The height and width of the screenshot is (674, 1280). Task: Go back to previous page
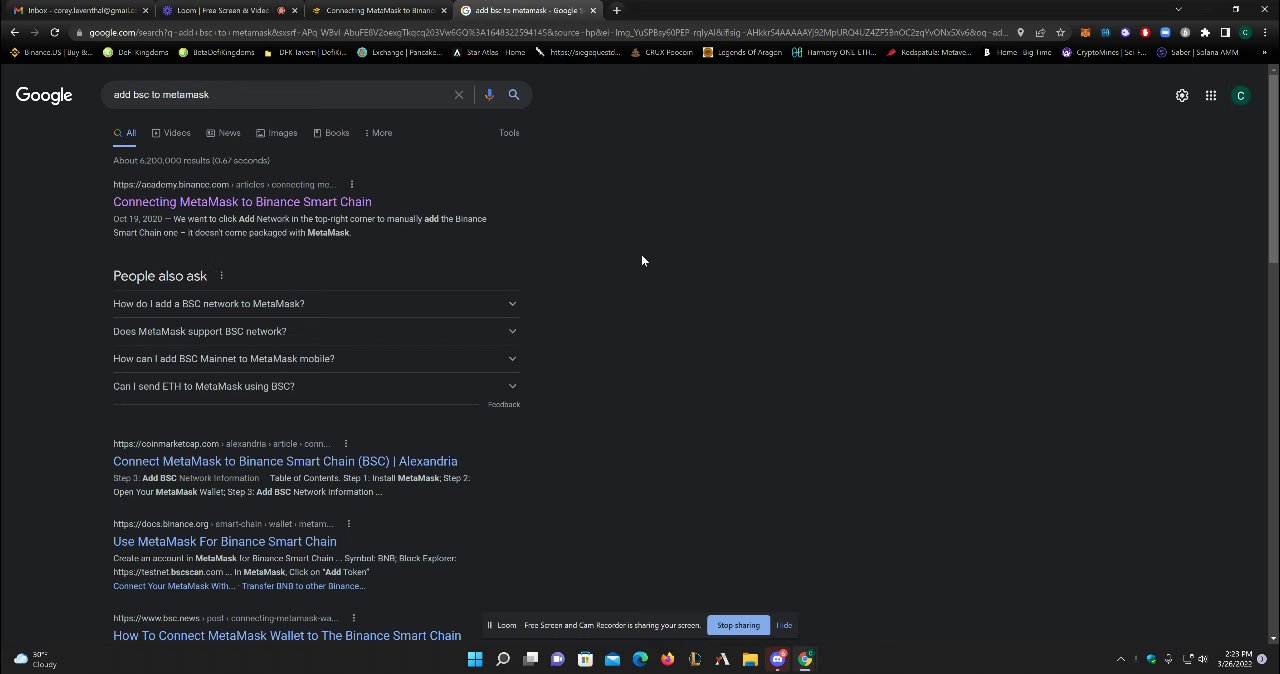coord(14,32)
